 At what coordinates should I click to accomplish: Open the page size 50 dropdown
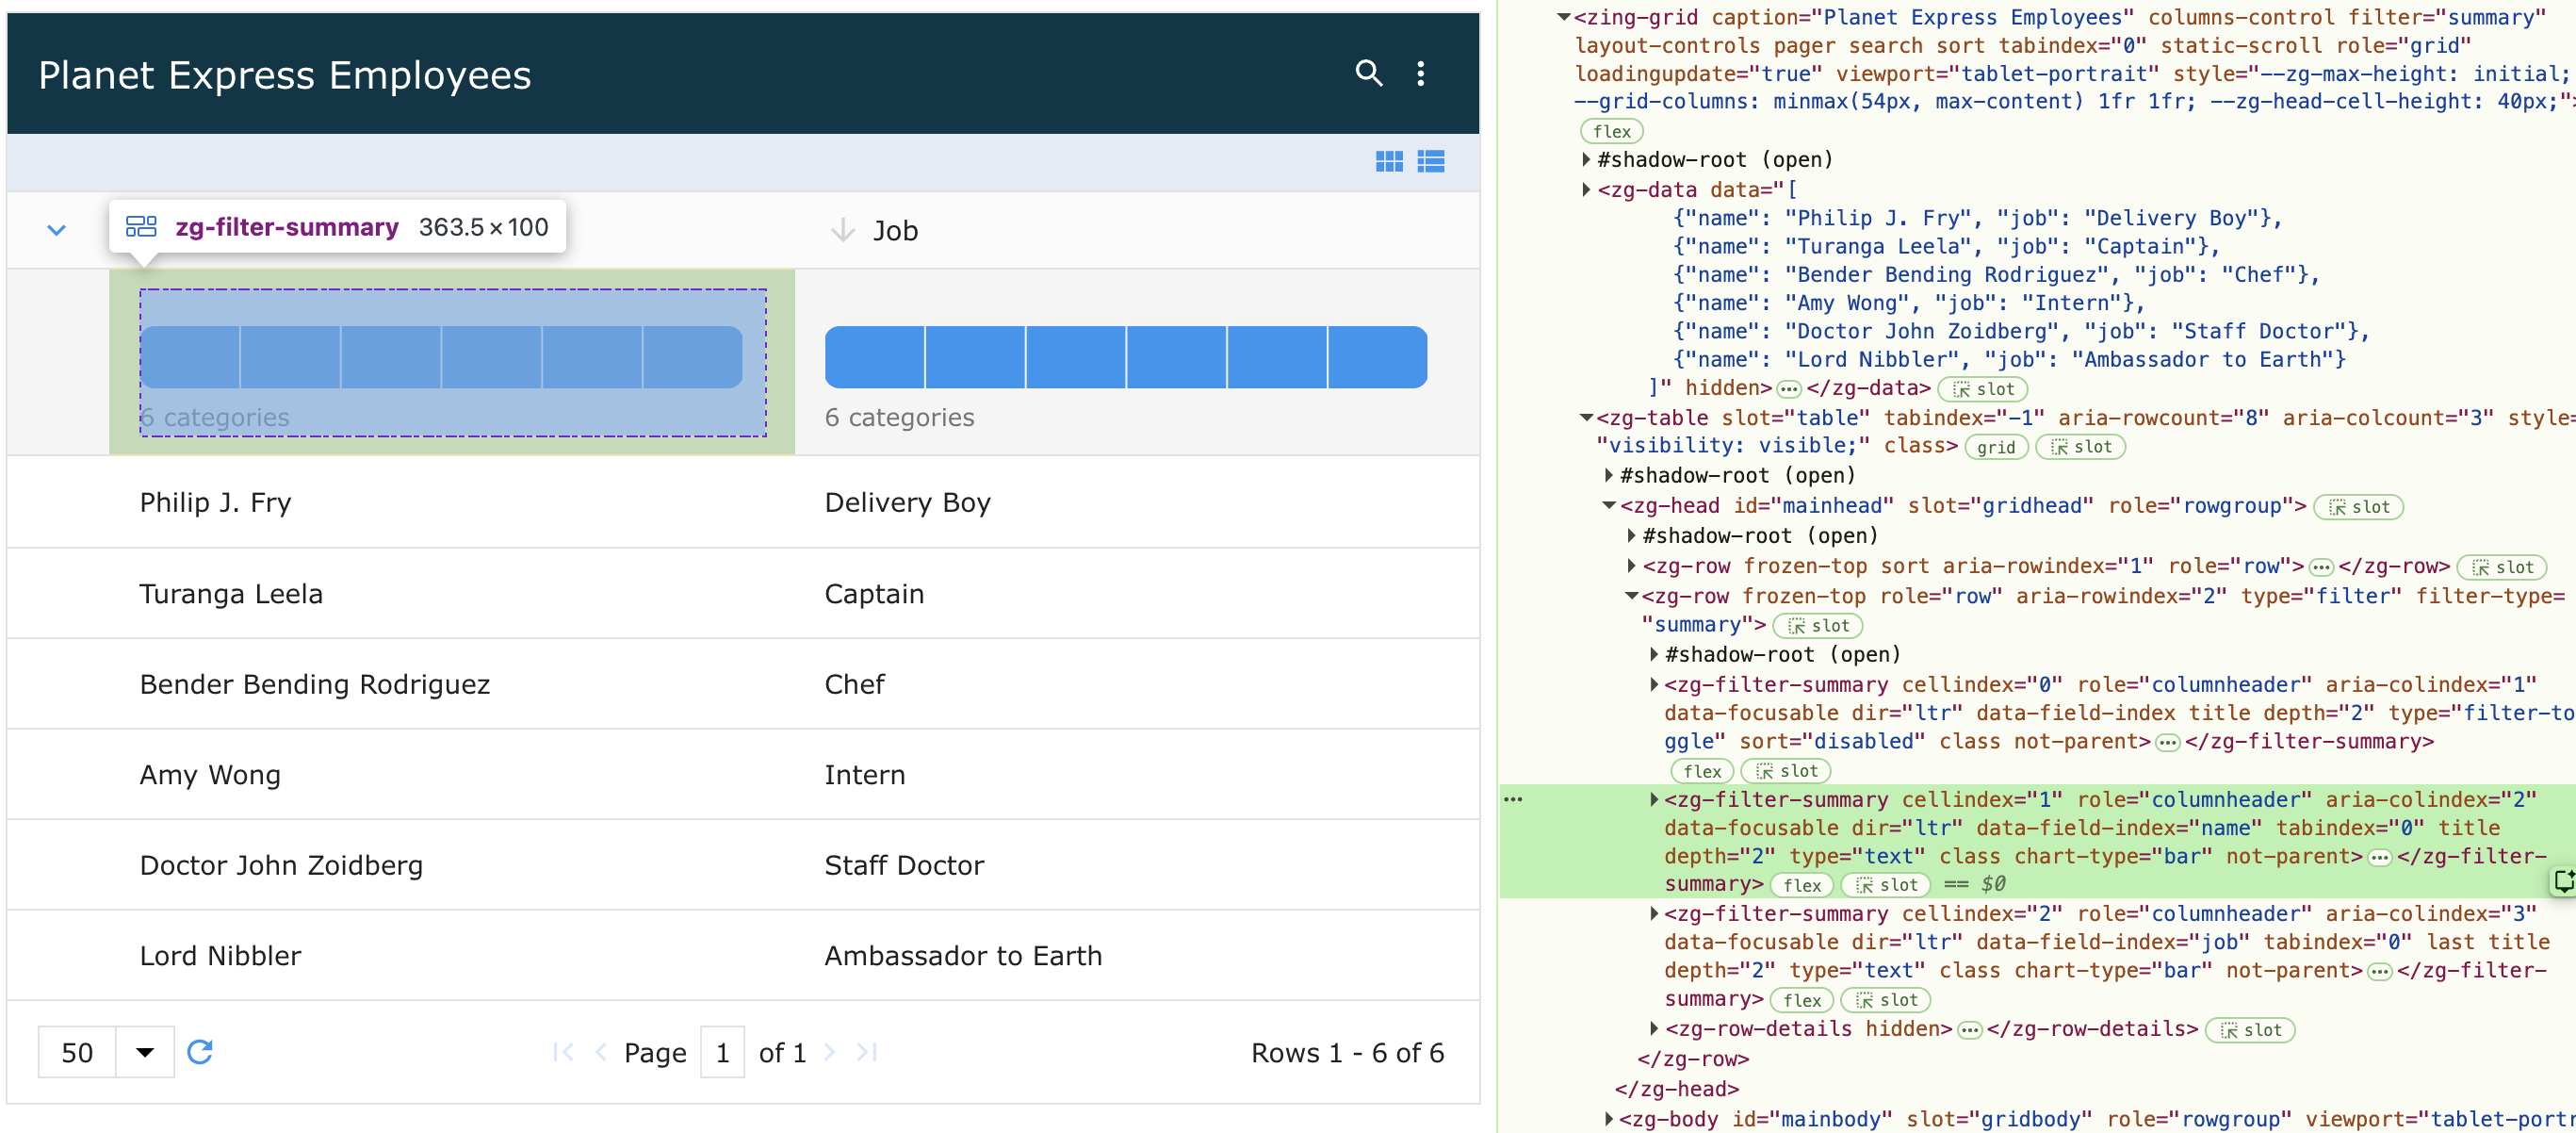pyautogui.click(x=106, y=1052)
